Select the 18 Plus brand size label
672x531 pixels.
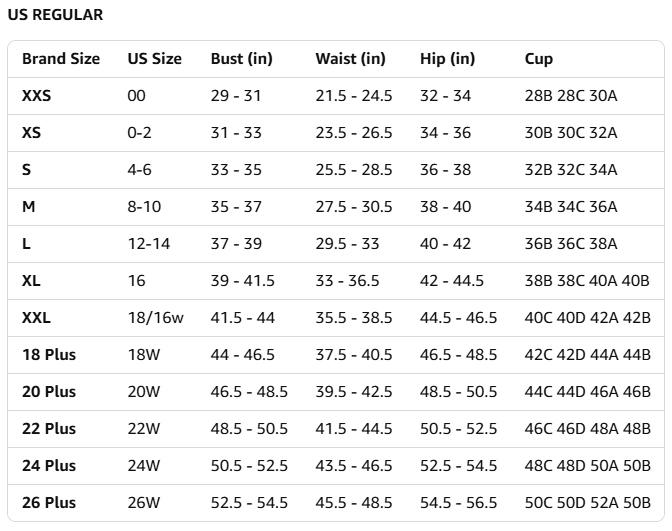49,355
